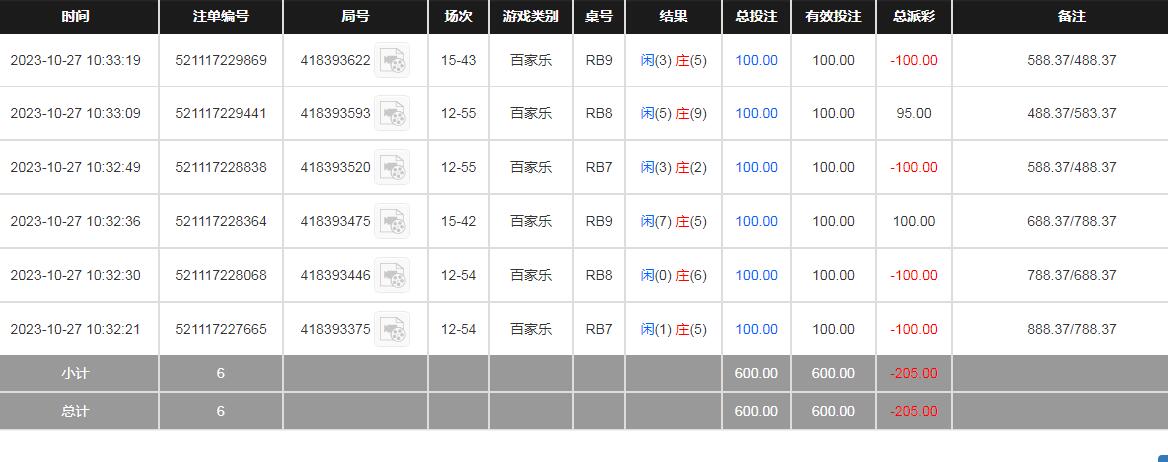Click blue 100.00 link in 10:32:36 row

click(x=756, y=222)
